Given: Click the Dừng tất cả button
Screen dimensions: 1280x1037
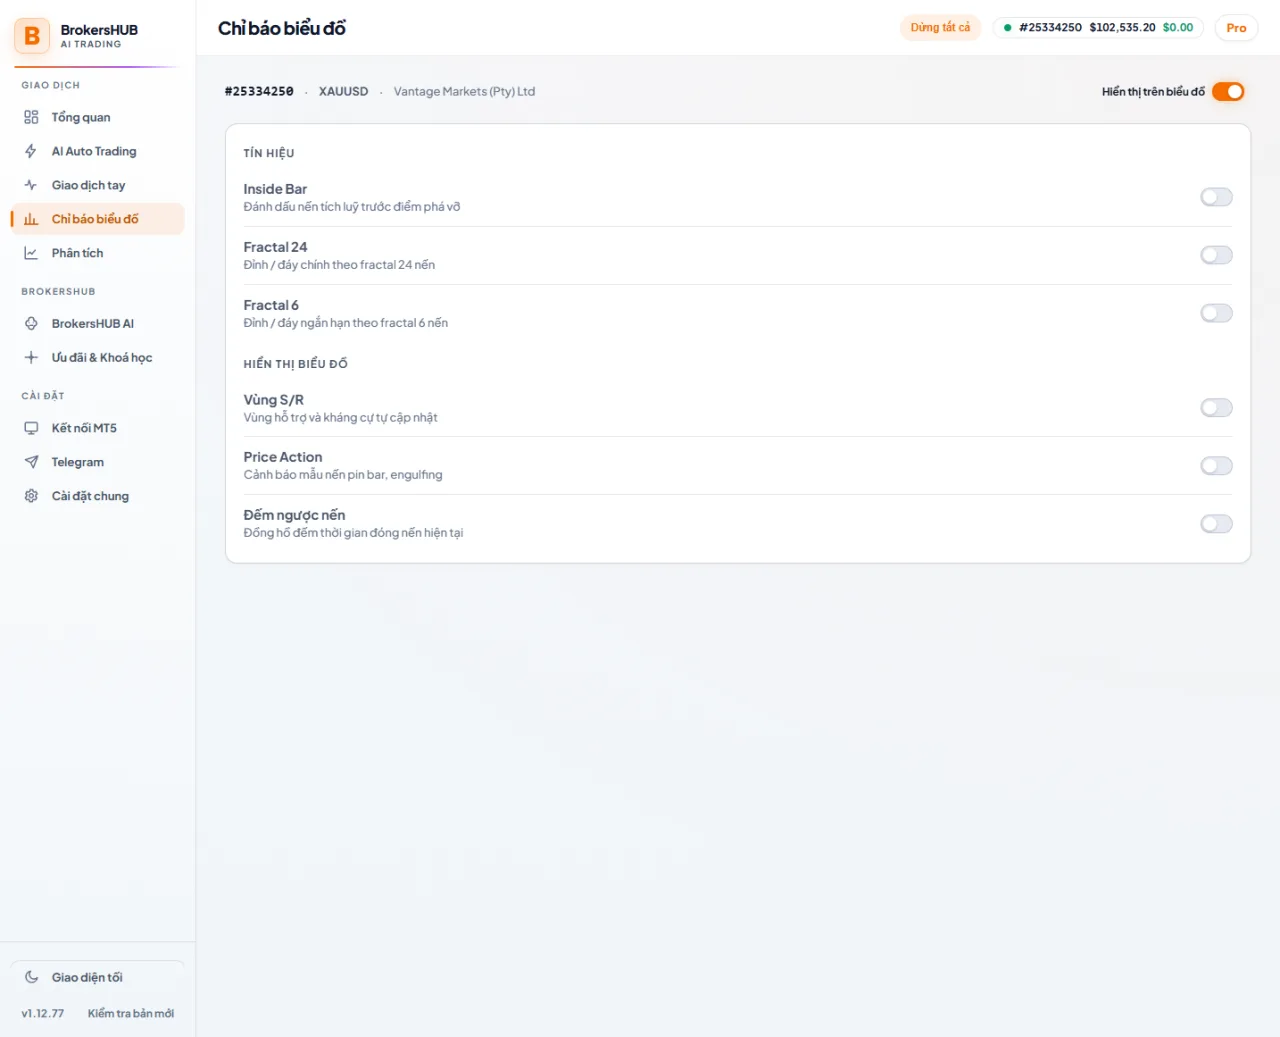Looking at the screenshot, I should pyautogui.click(x=940, y=28).
